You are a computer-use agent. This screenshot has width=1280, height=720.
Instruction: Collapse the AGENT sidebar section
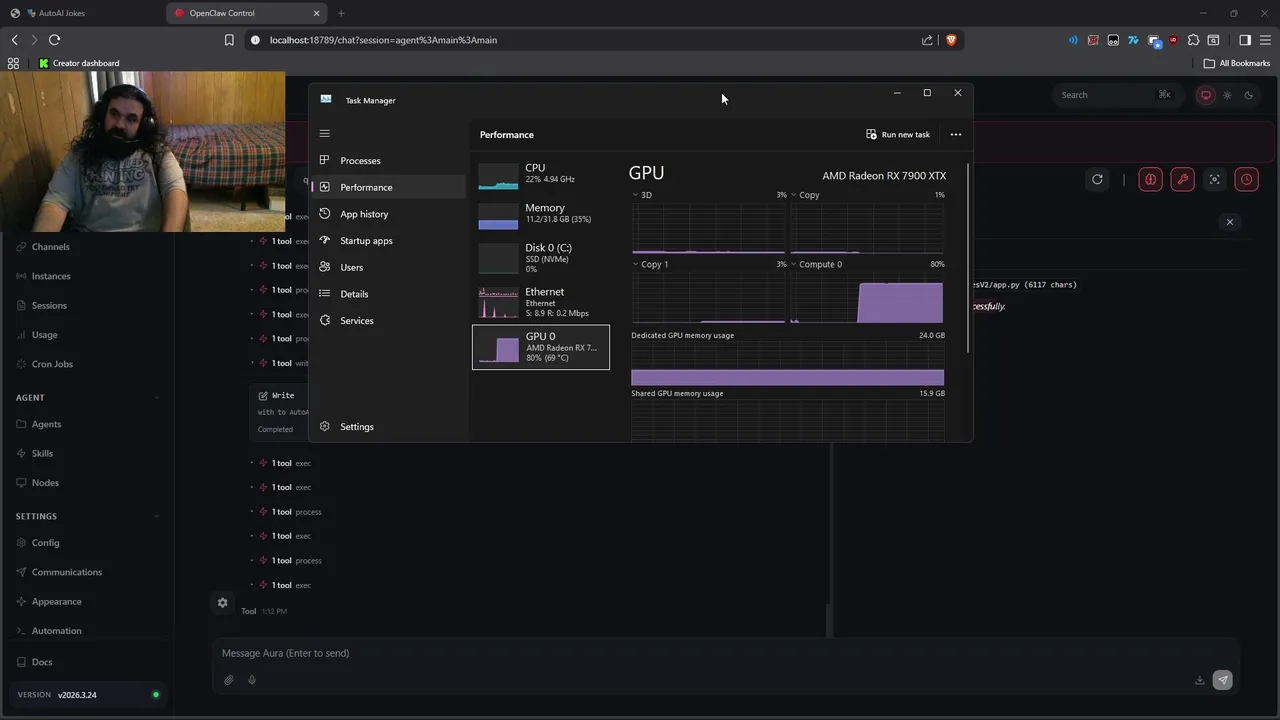[88, 398]
